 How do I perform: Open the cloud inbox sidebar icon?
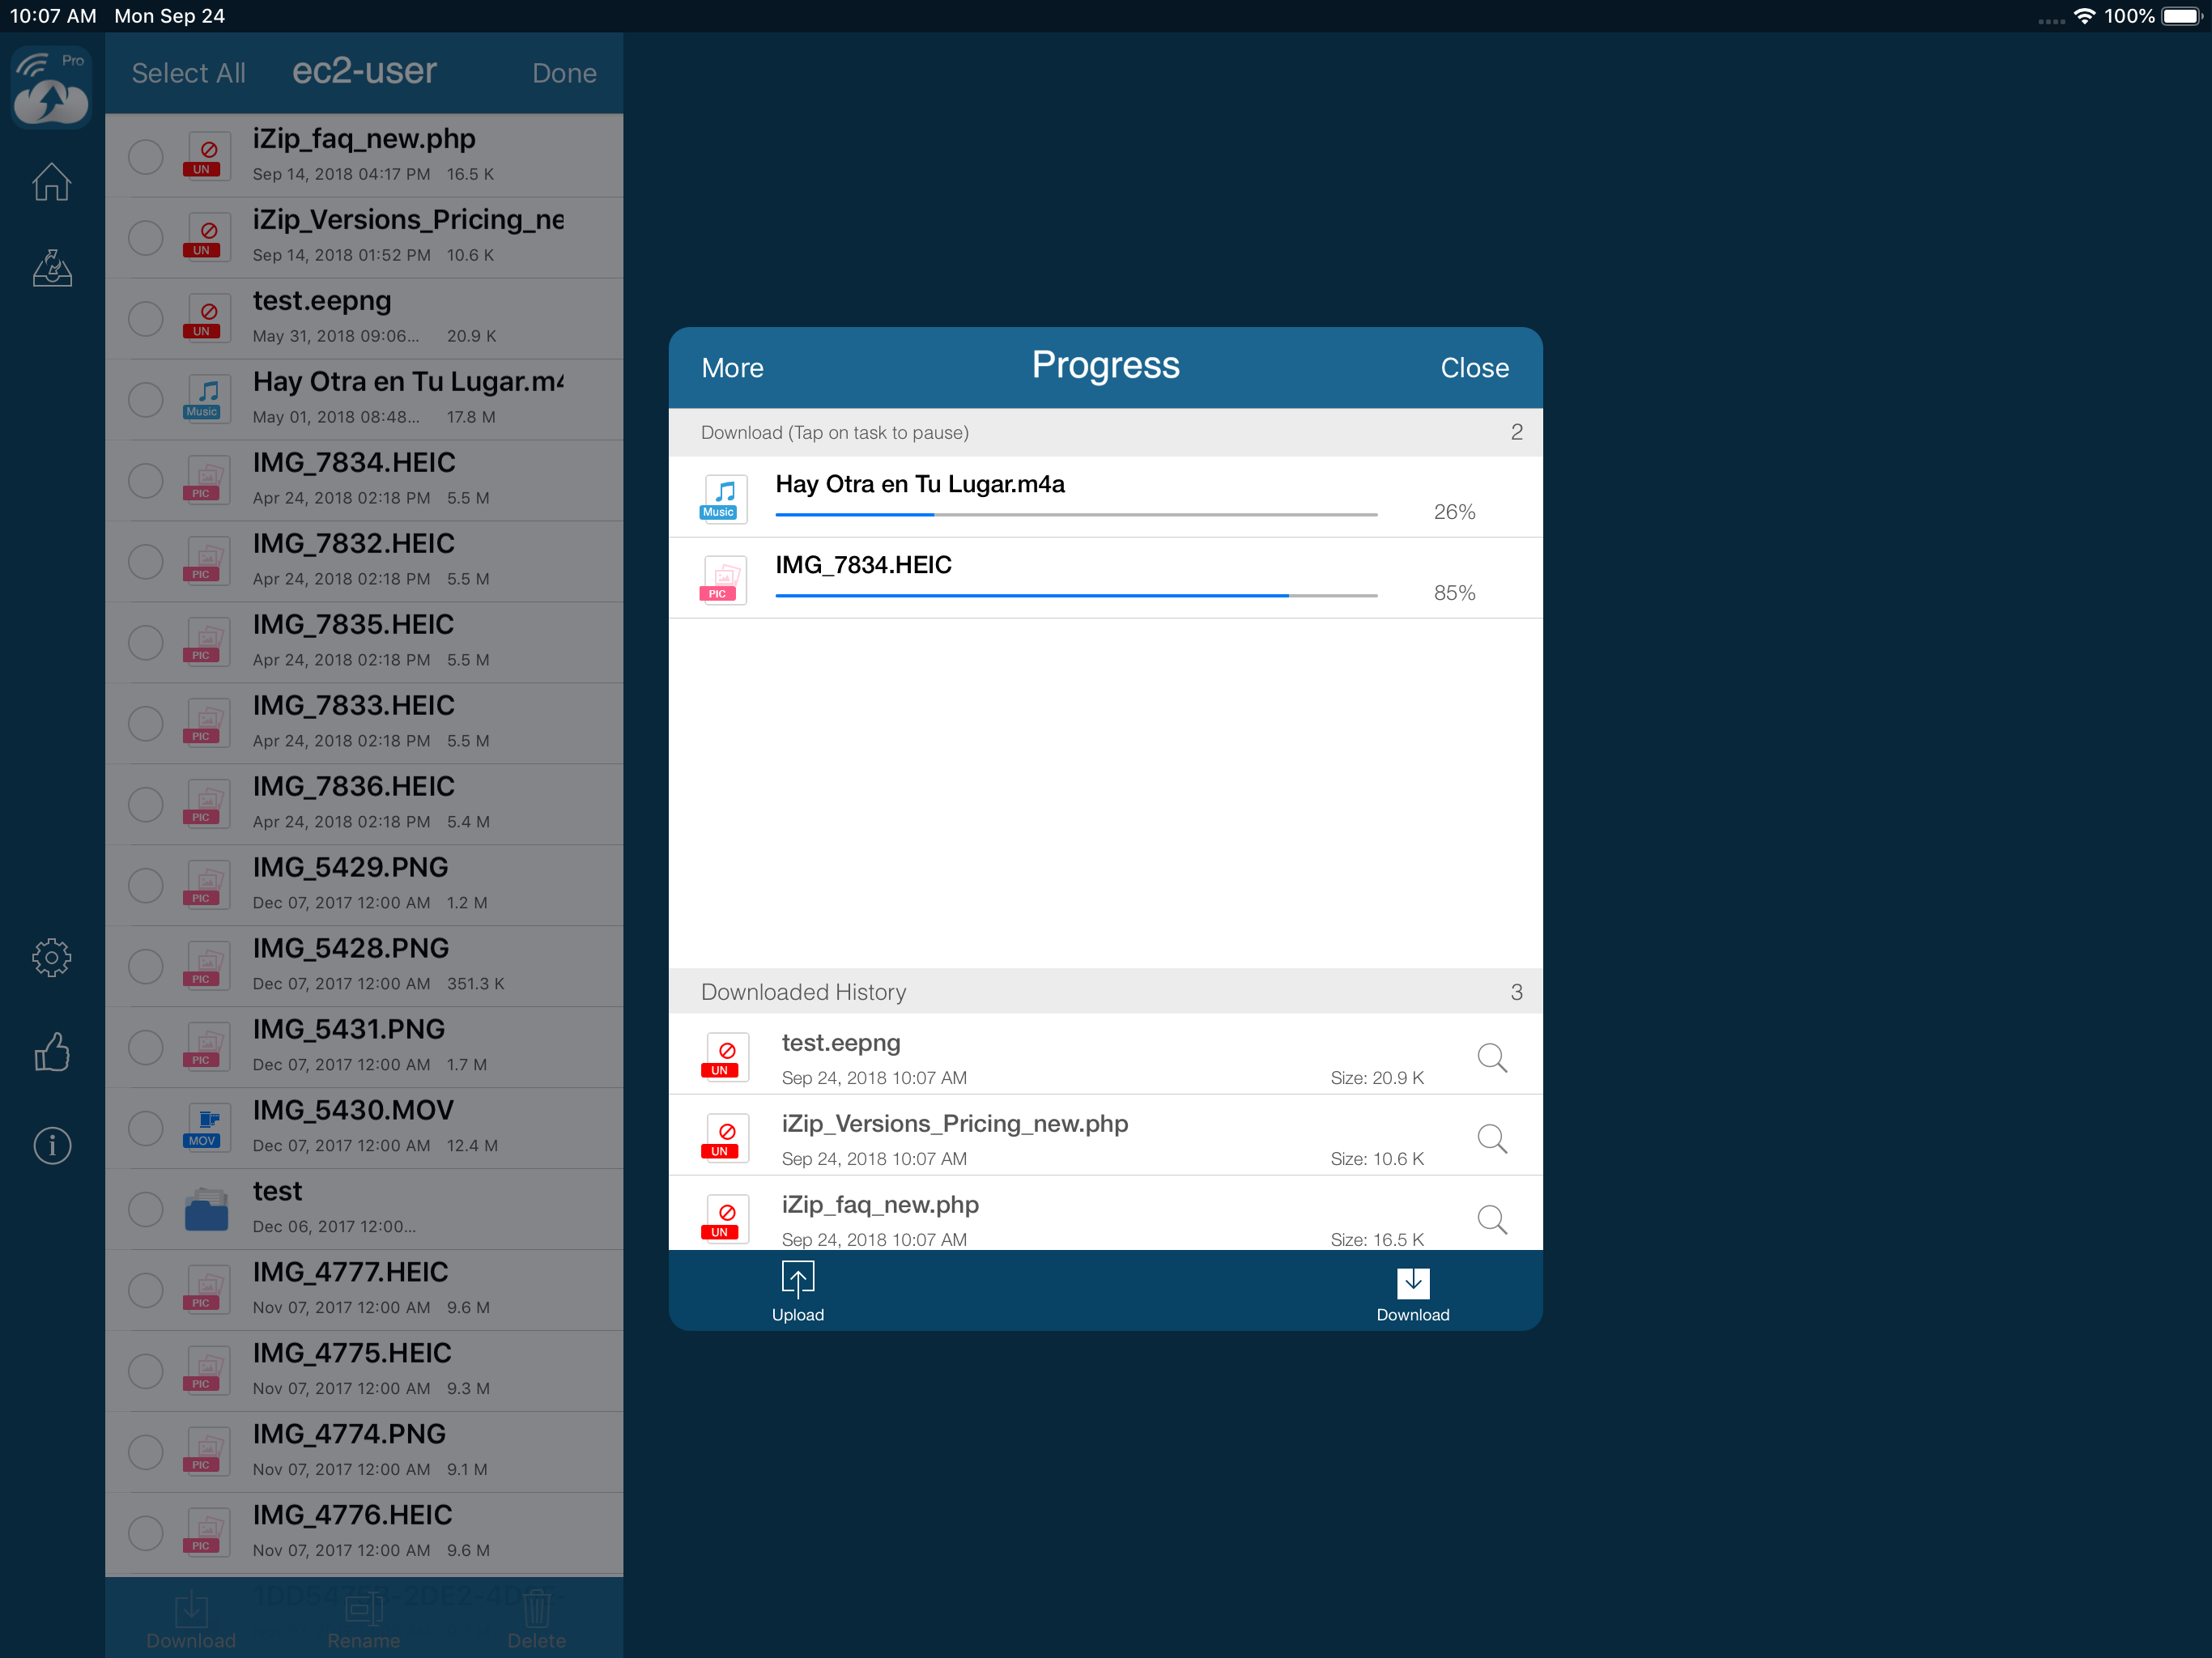(51, 268)
